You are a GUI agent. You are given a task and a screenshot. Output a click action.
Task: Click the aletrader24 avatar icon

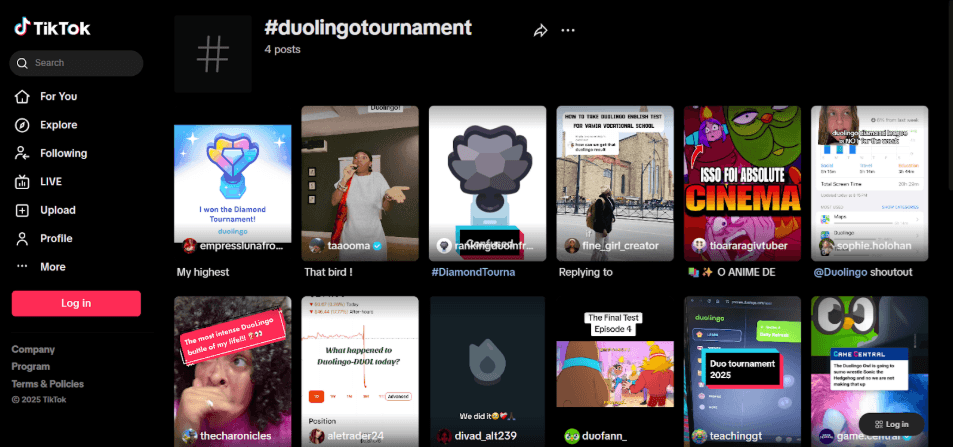(x=317, y=436)
